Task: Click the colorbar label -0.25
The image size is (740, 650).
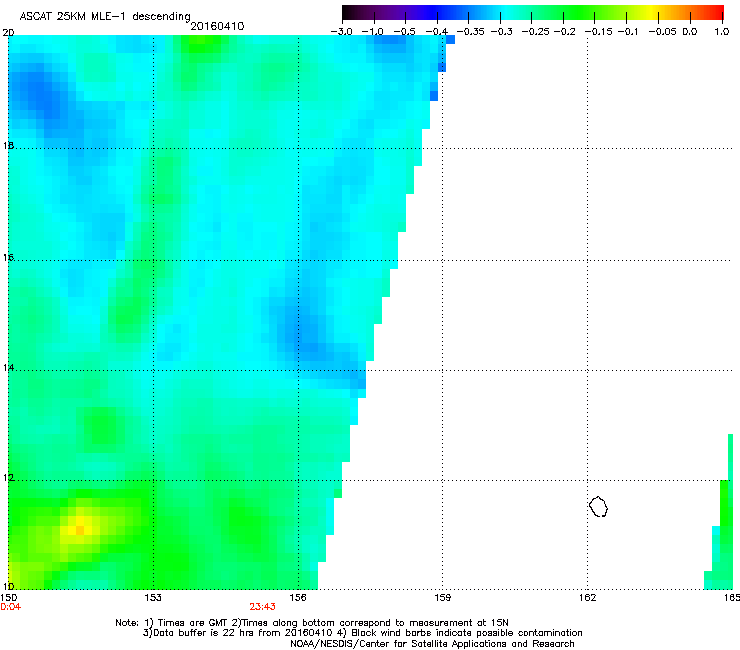Action: (x=535, y=32)
